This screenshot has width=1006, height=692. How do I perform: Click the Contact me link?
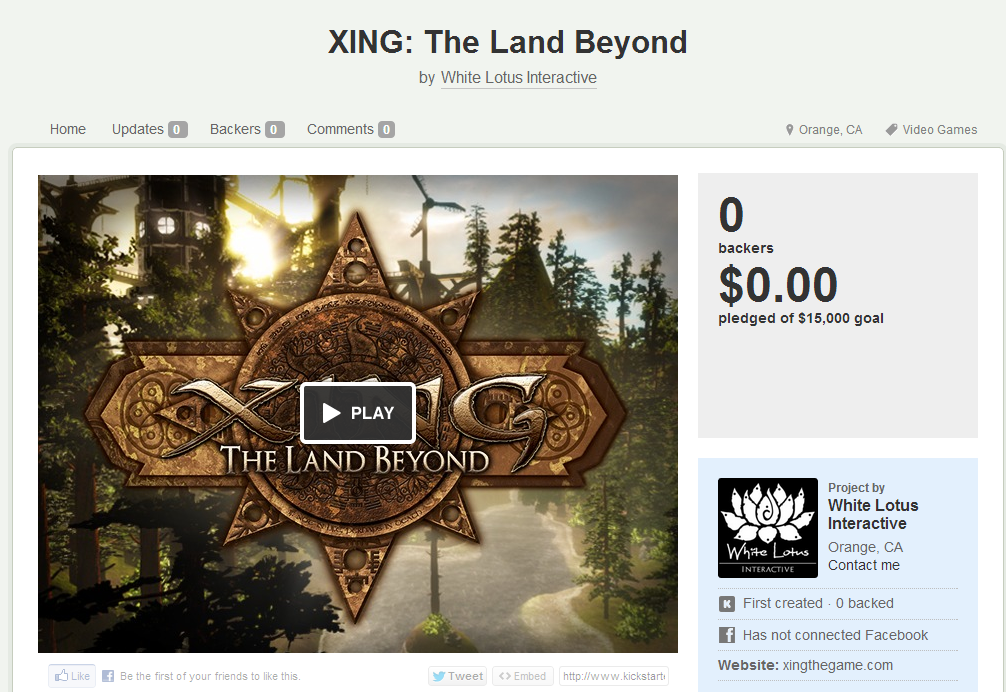(864, 565)
